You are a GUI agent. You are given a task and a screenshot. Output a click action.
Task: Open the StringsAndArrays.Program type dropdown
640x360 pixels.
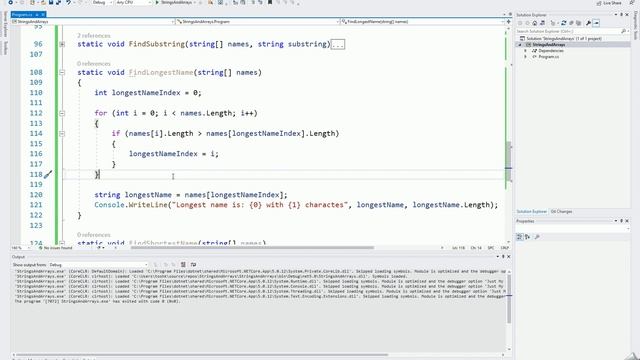pyautogui.click(x=258, y=21)
